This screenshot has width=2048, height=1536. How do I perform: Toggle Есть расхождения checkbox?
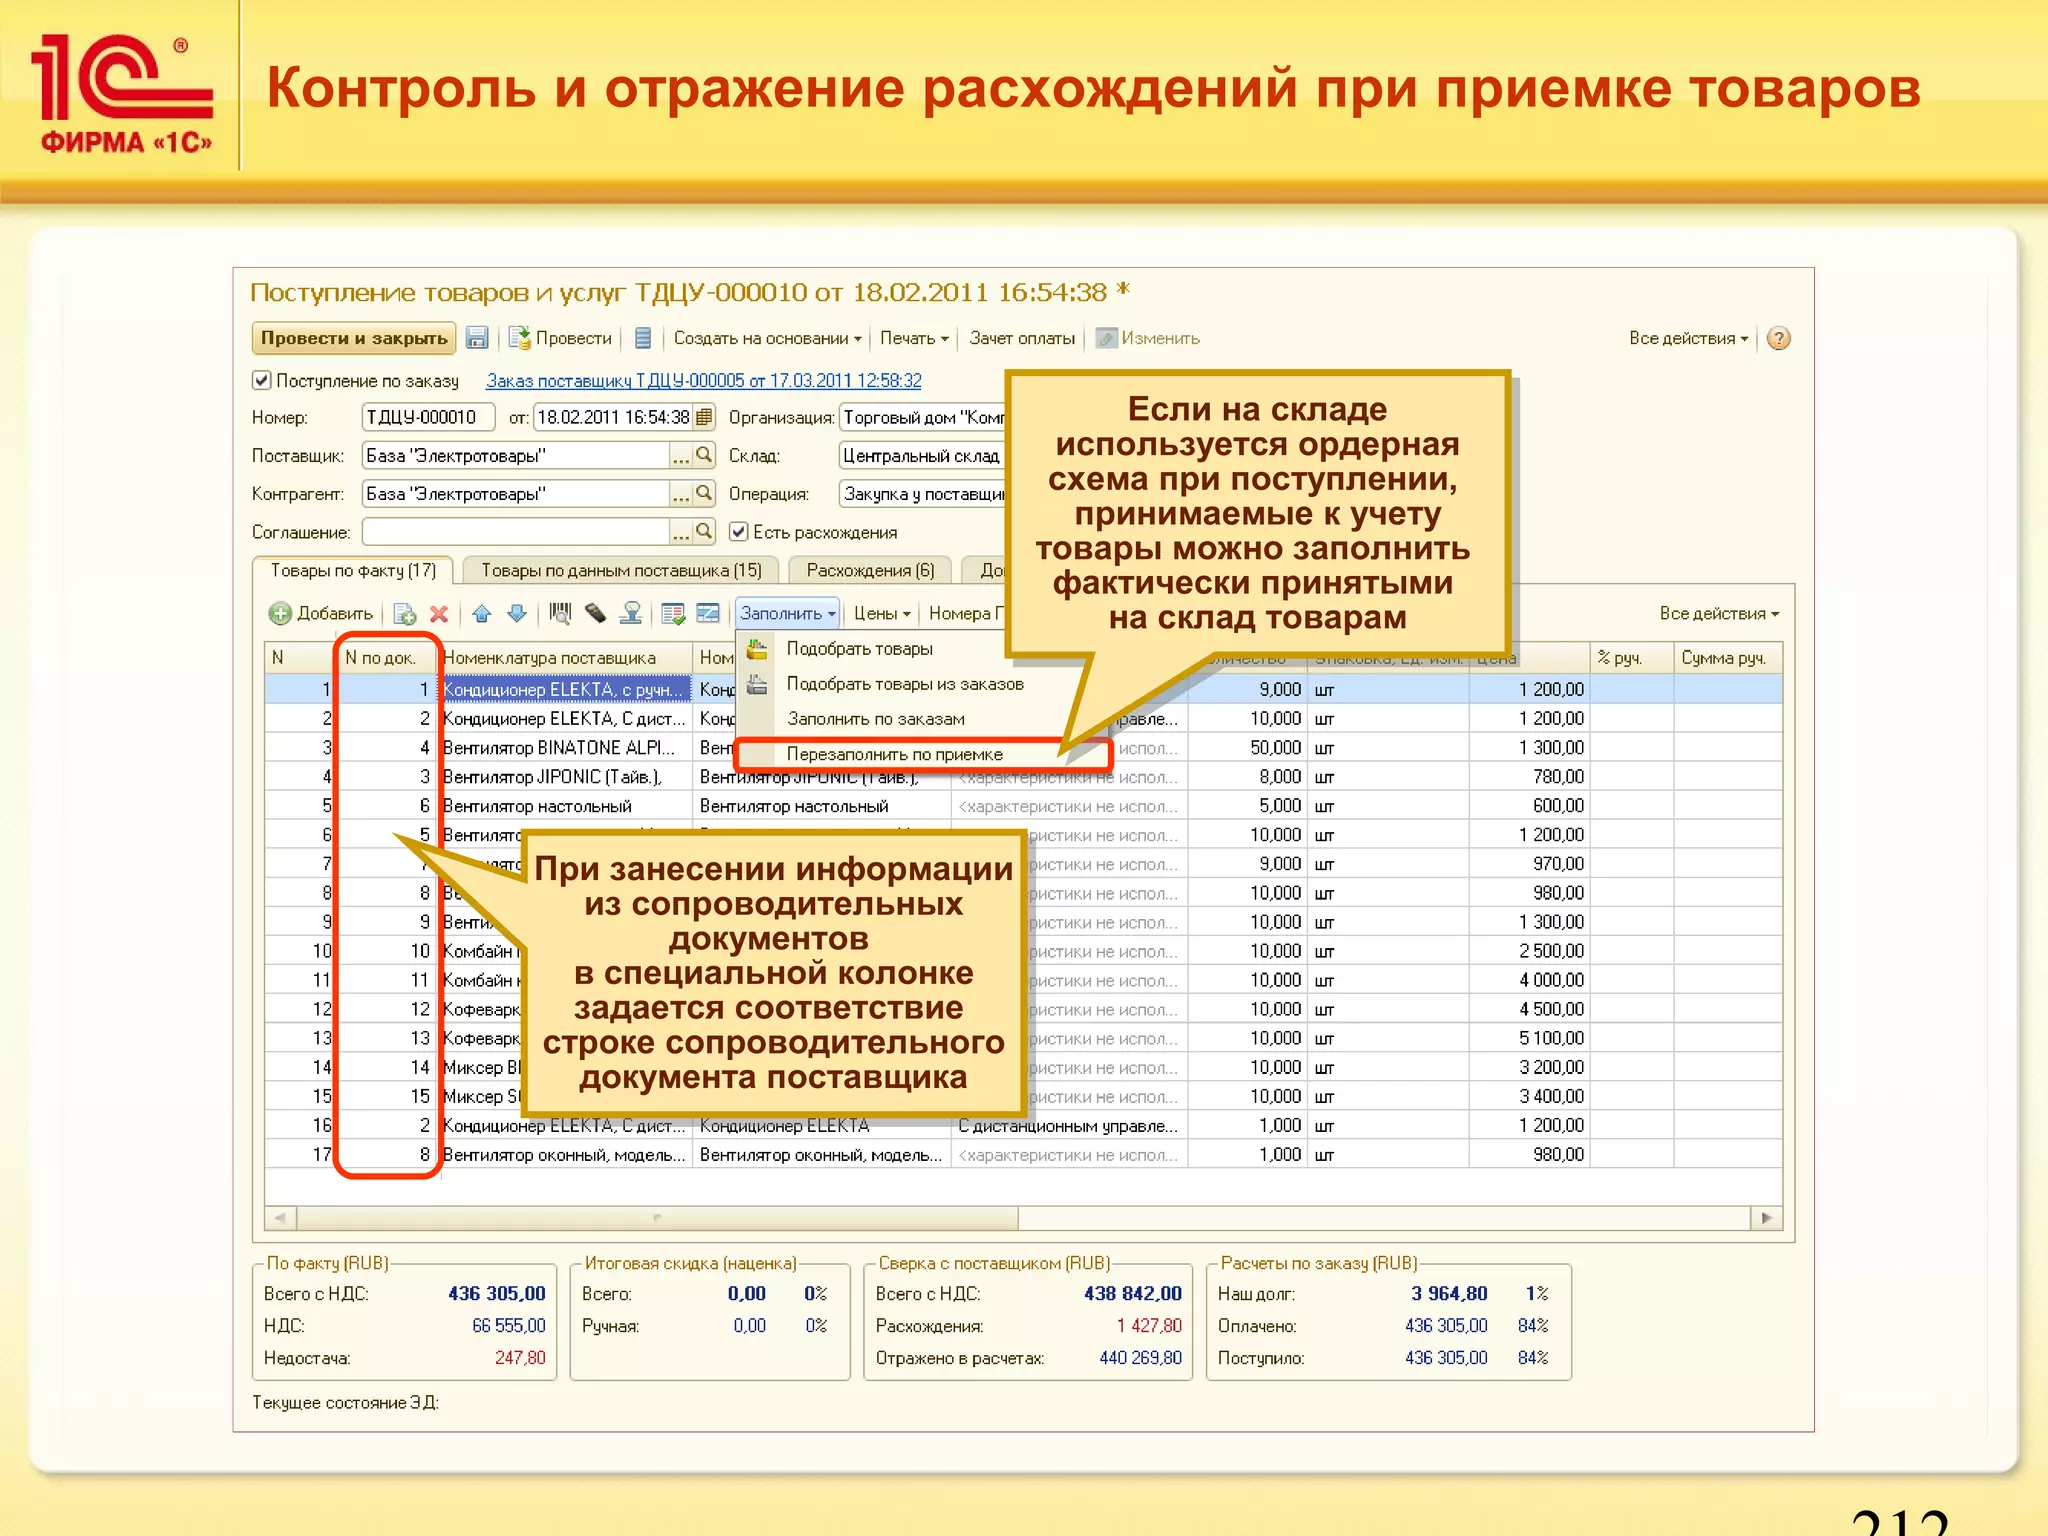tap(739, 531)
